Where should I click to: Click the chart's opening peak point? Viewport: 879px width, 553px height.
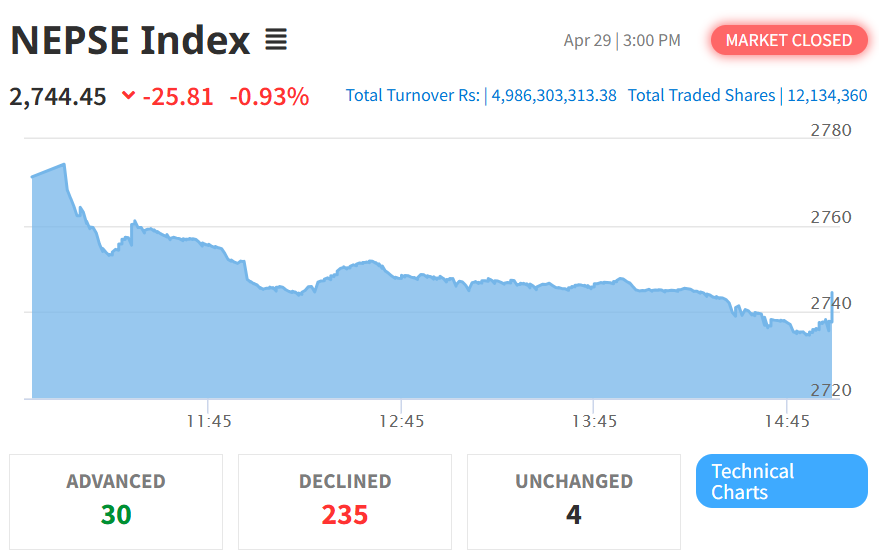pyautogui.click(x=65, y=165)
